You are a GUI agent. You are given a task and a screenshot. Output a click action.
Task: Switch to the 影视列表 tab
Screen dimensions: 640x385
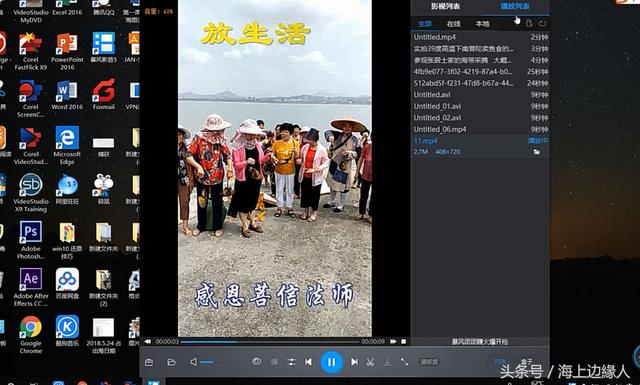click(x=445, y=6)
